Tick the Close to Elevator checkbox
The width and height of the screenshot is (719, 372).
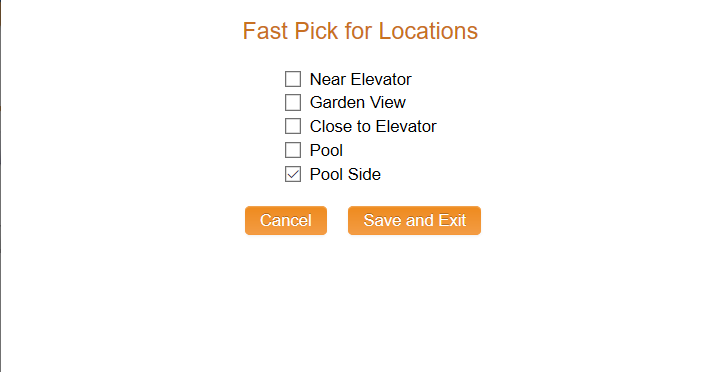point(293,126)
